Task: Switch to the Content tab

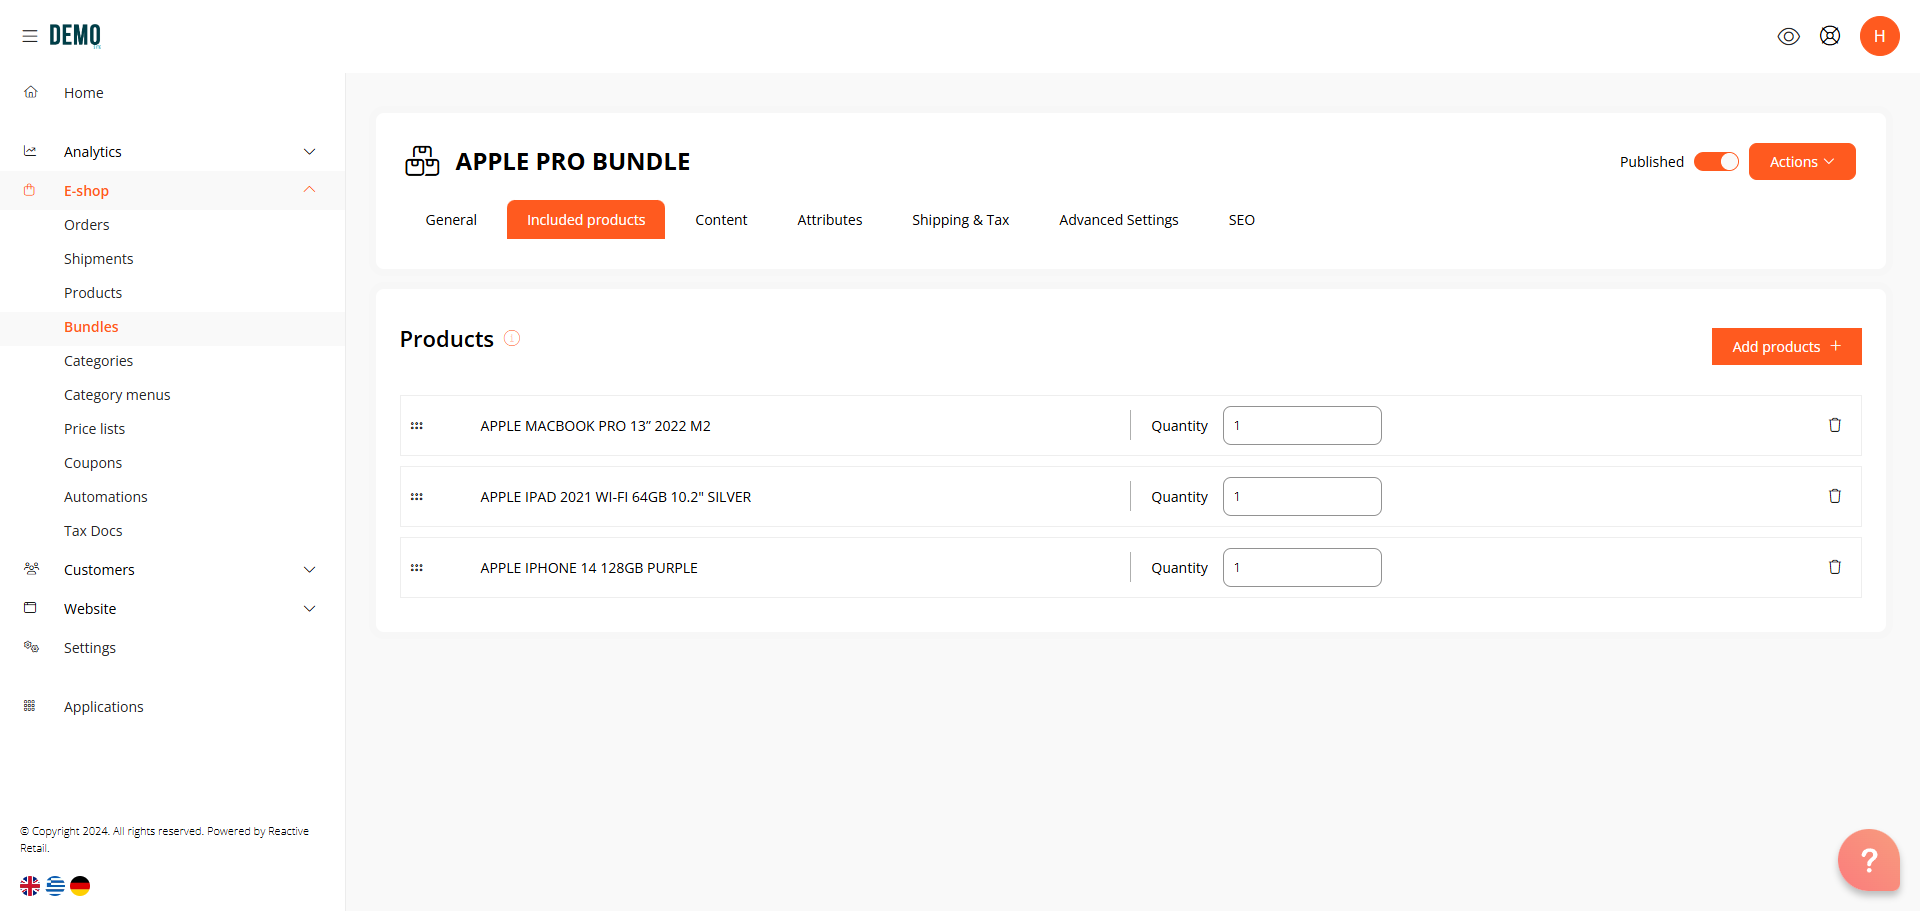Action: tap(721, 220)
